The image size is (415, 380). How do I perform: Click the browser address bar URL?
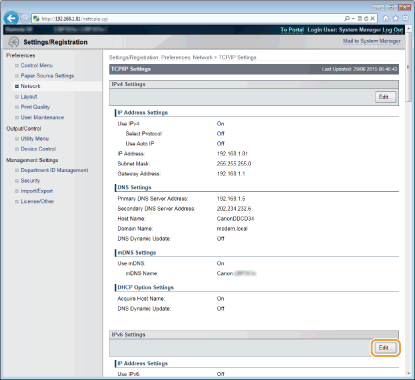[x=75, y=19]
